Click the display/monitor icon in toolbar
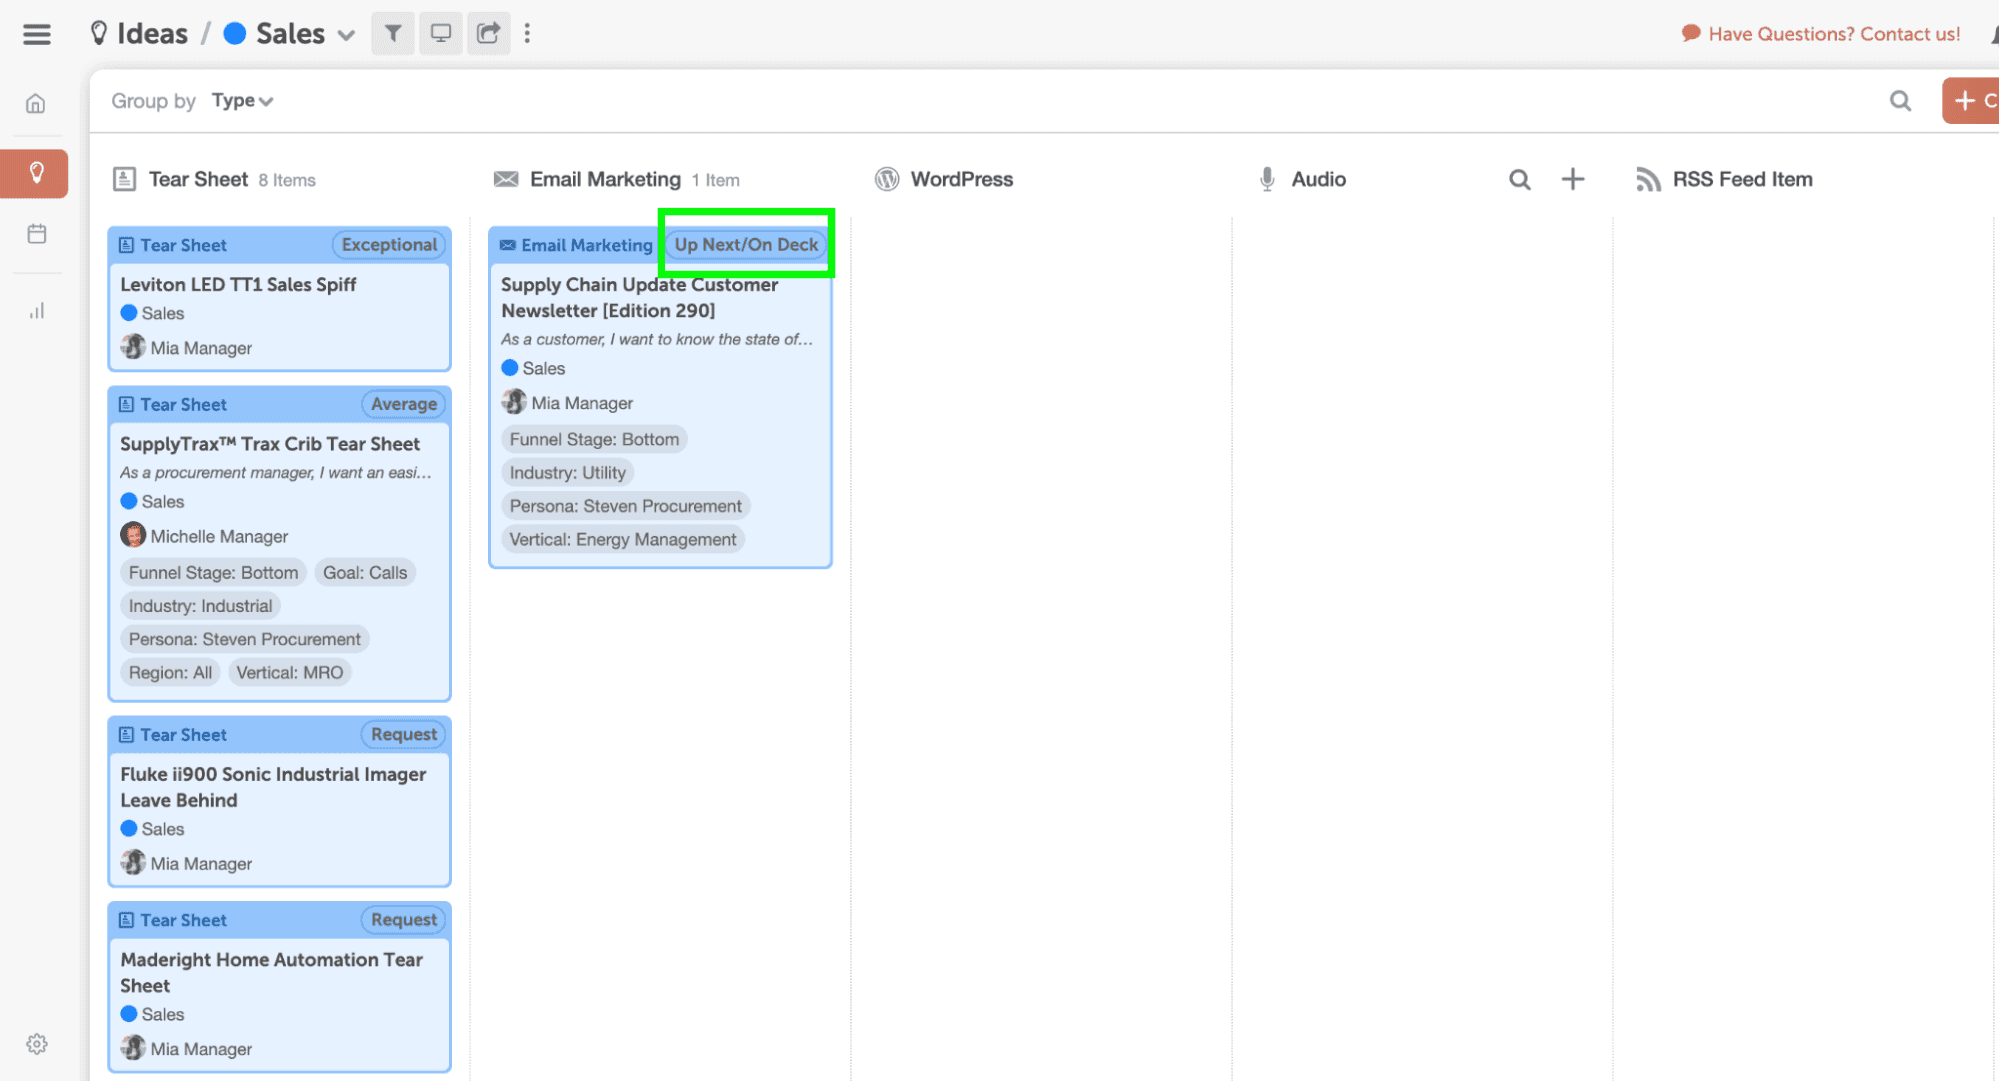This screenshot has height=1081, width=1999. coord(441,33)
